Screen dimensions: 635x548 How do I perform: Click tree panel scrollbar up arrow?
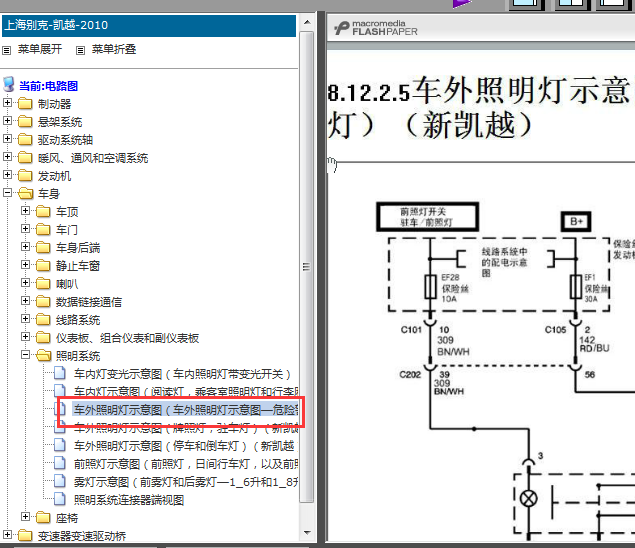307,22
